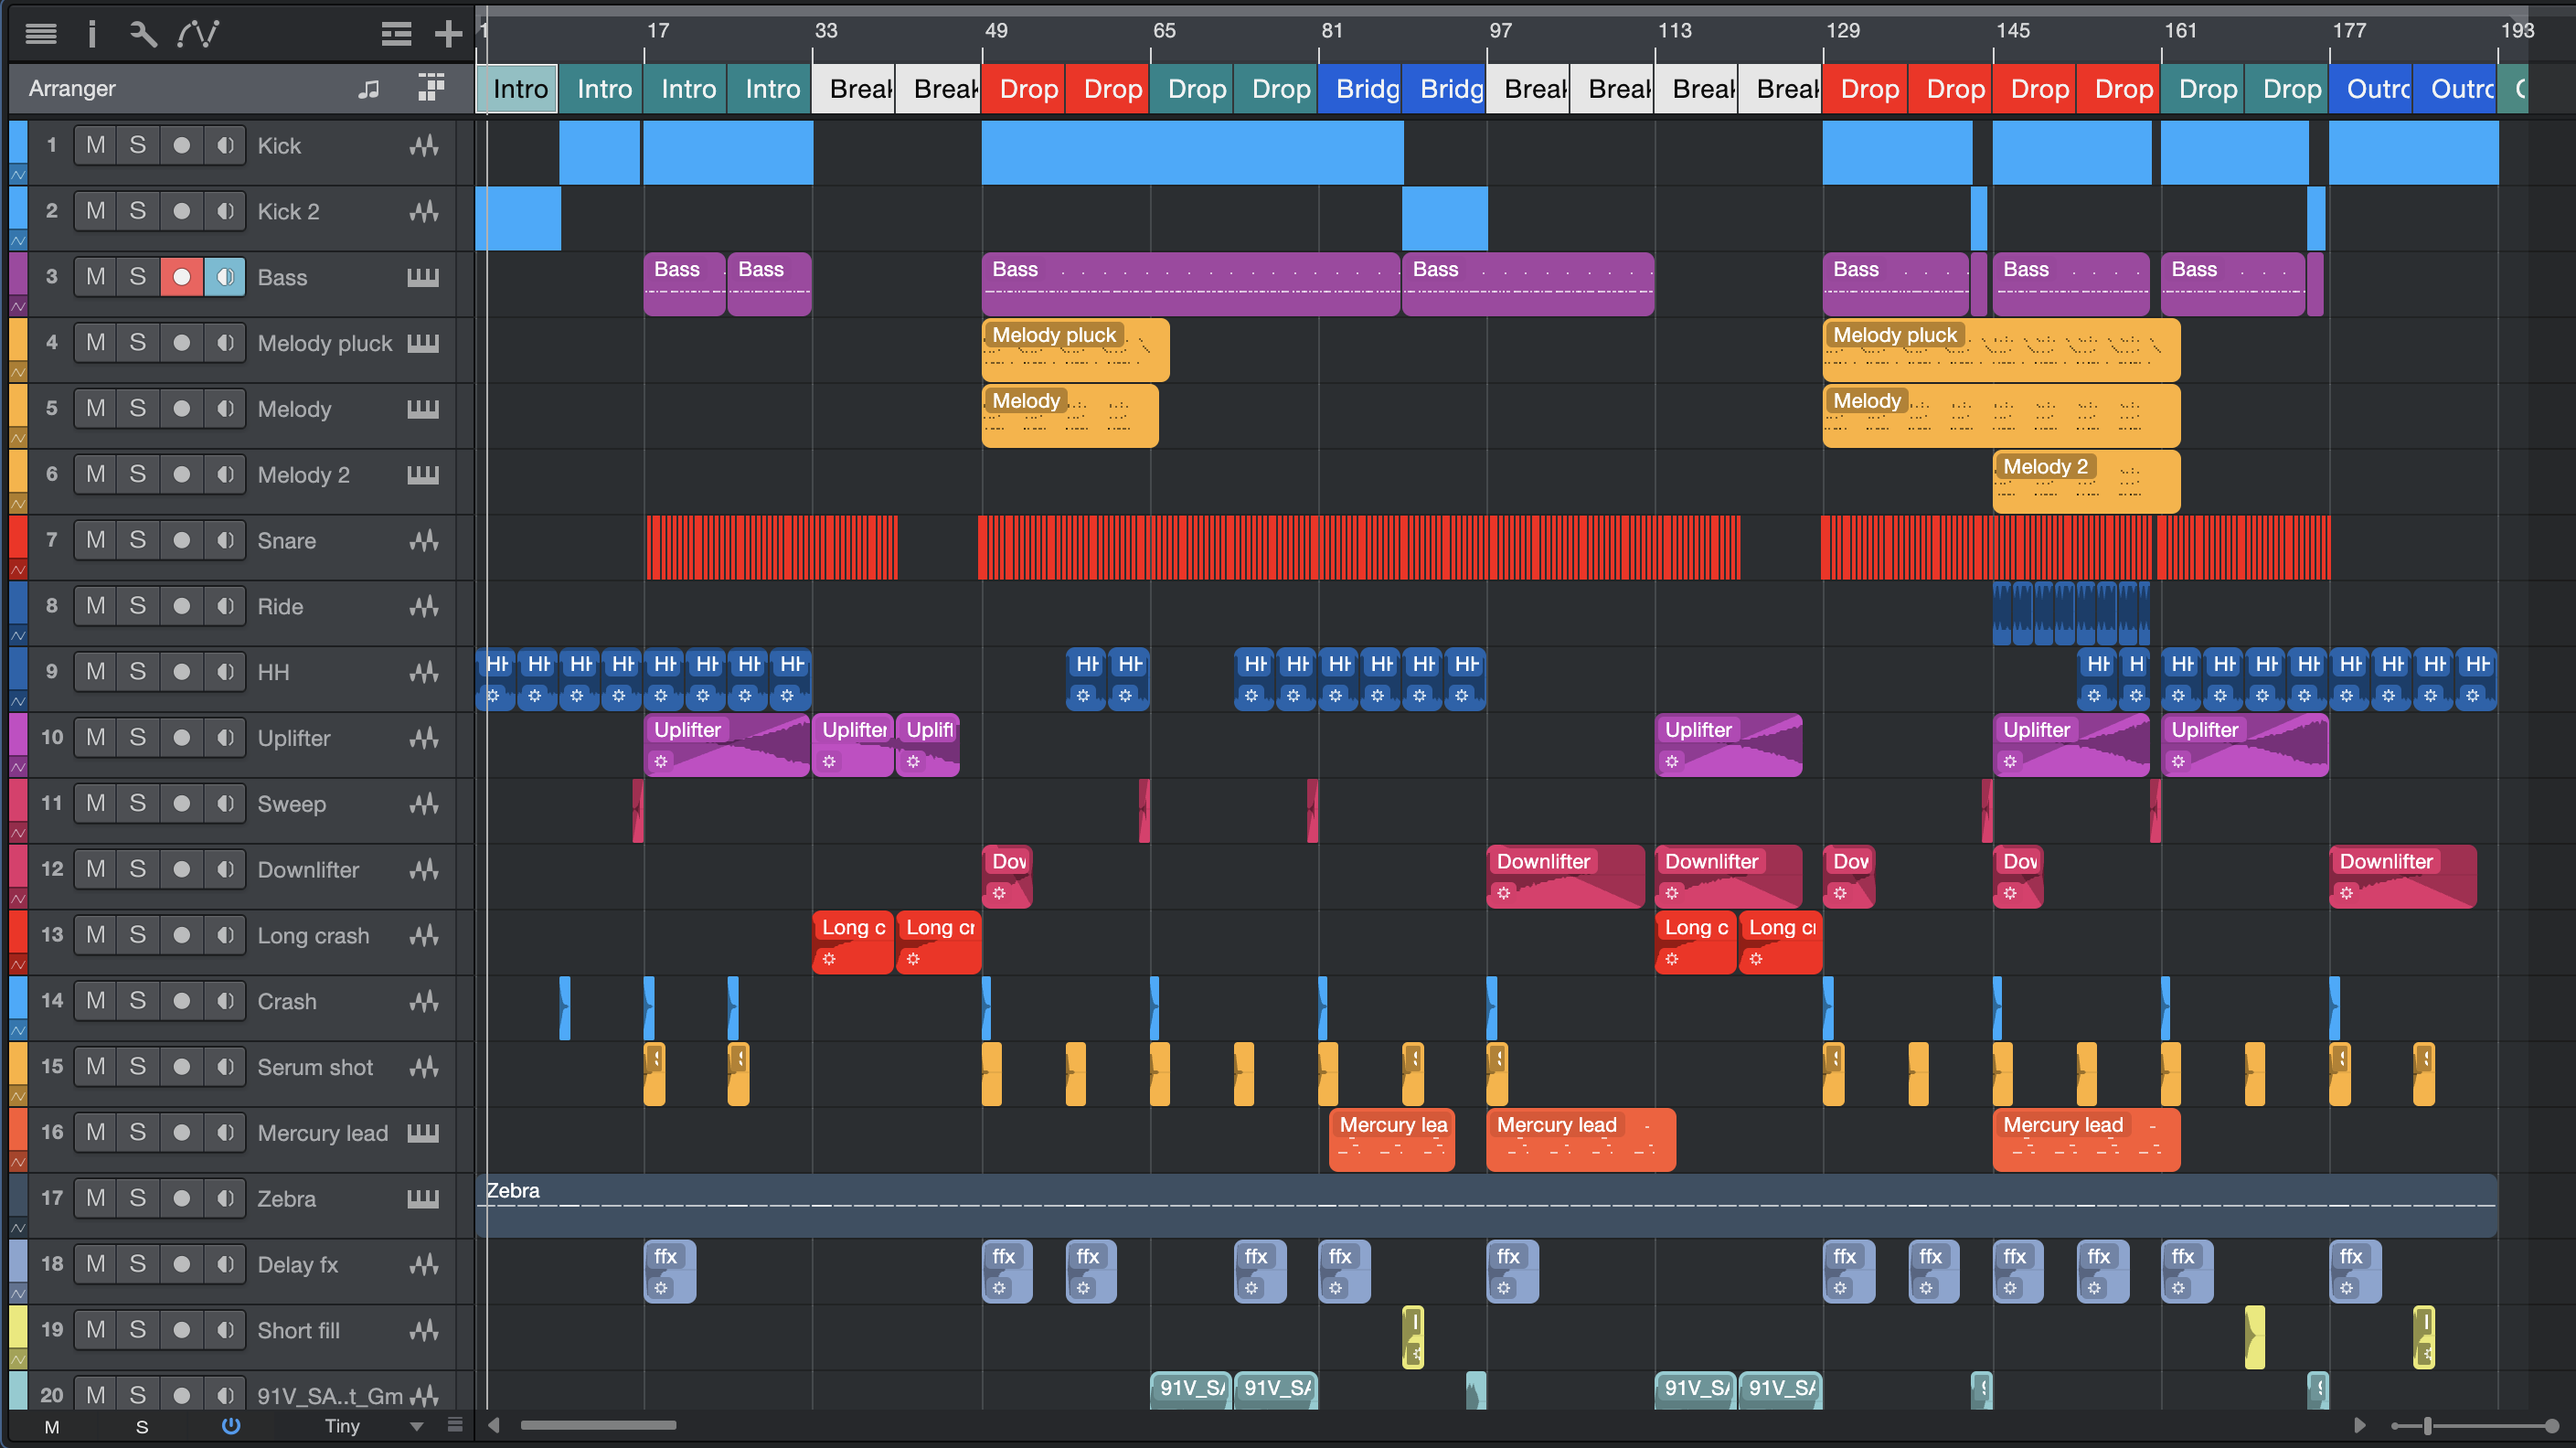2576x1448 pixels.
Task: Arm record on the Zebra track
Action: tap(181, 1198)
